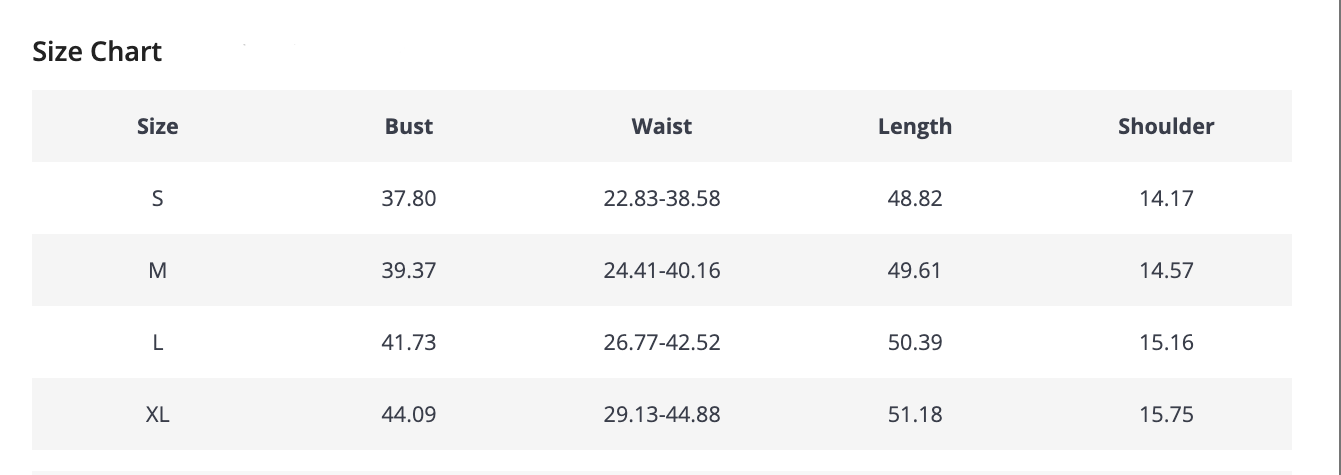Click shoulder value 14.17
This screenshot has width=1341, height=475.
point(1166,198)
